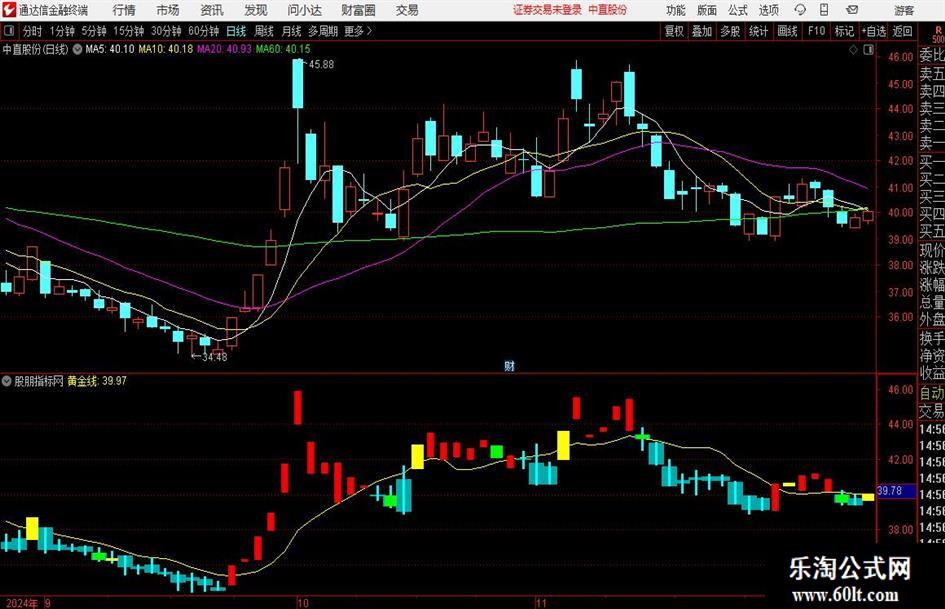945x609 pixels.
Task: Click the 标记 mark toolbar button
Action: [844, 31]
